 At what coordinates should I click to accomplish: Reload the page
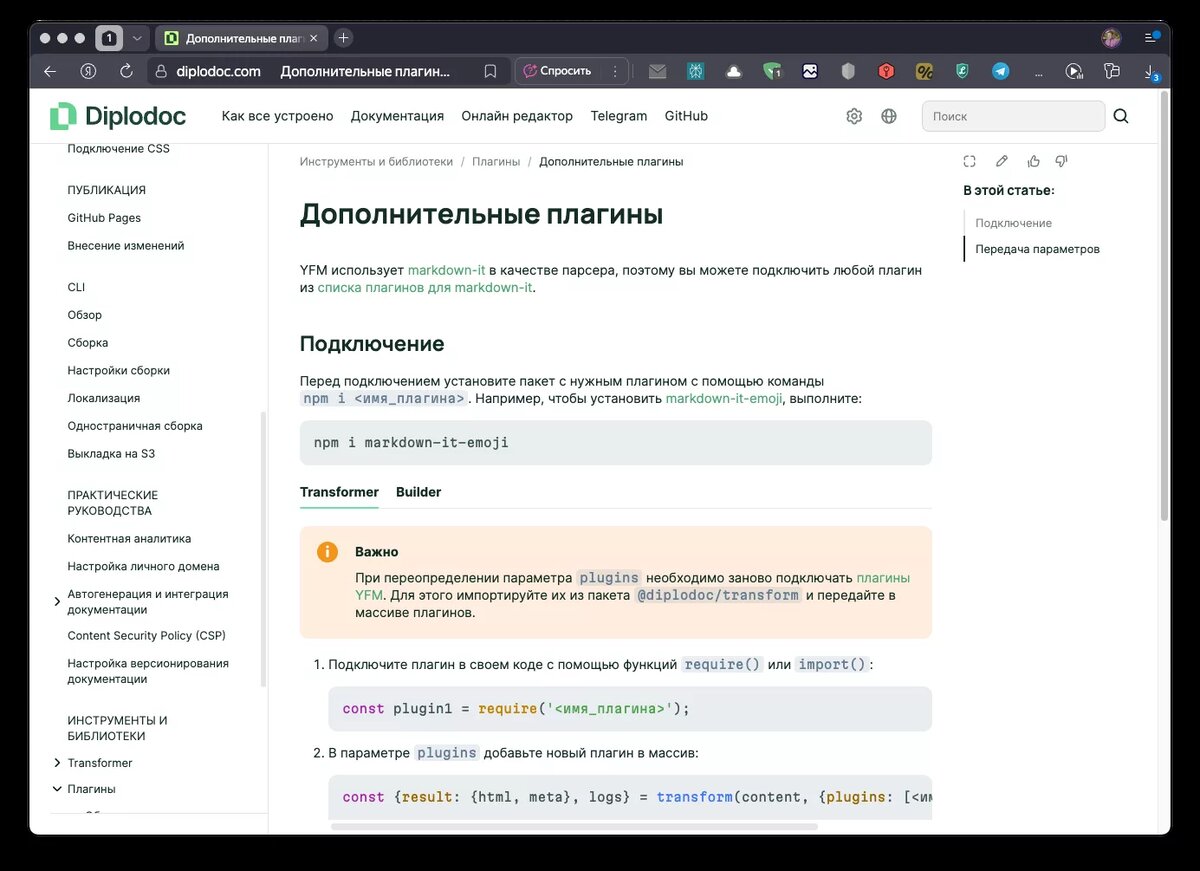coord(126,71)
